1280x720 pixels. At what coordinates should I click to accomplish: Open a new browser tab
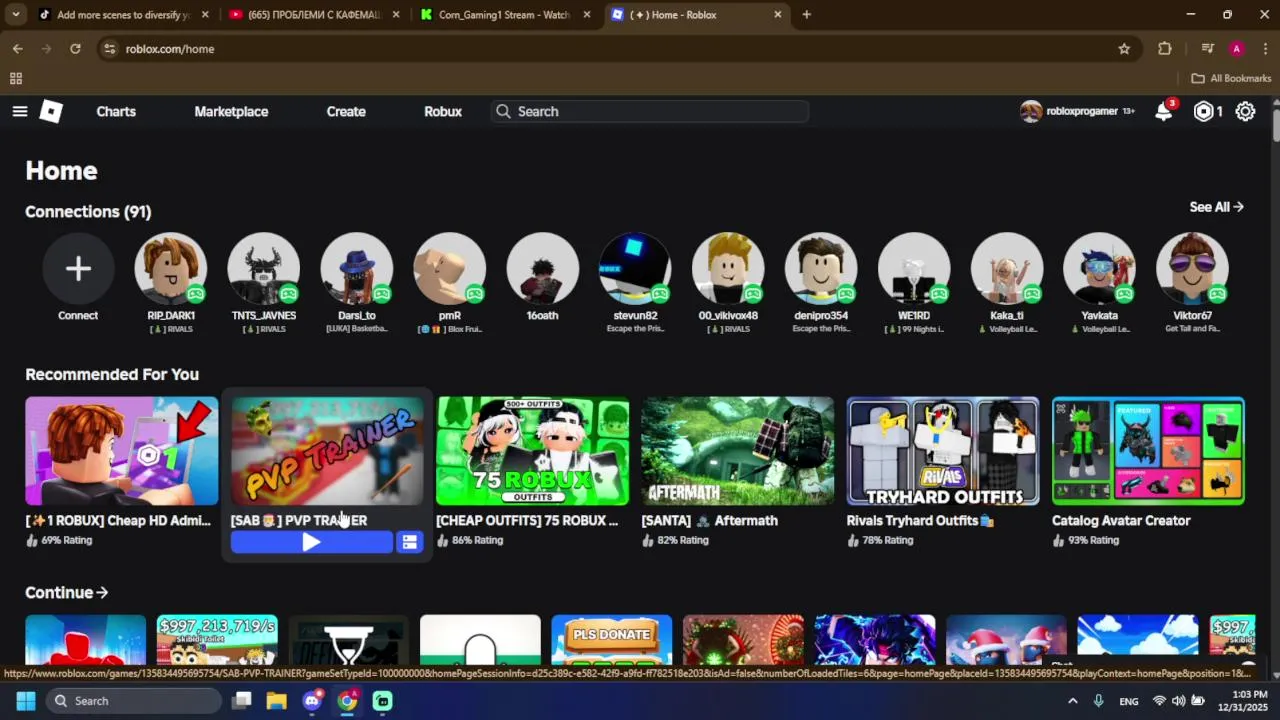[806, 14]
